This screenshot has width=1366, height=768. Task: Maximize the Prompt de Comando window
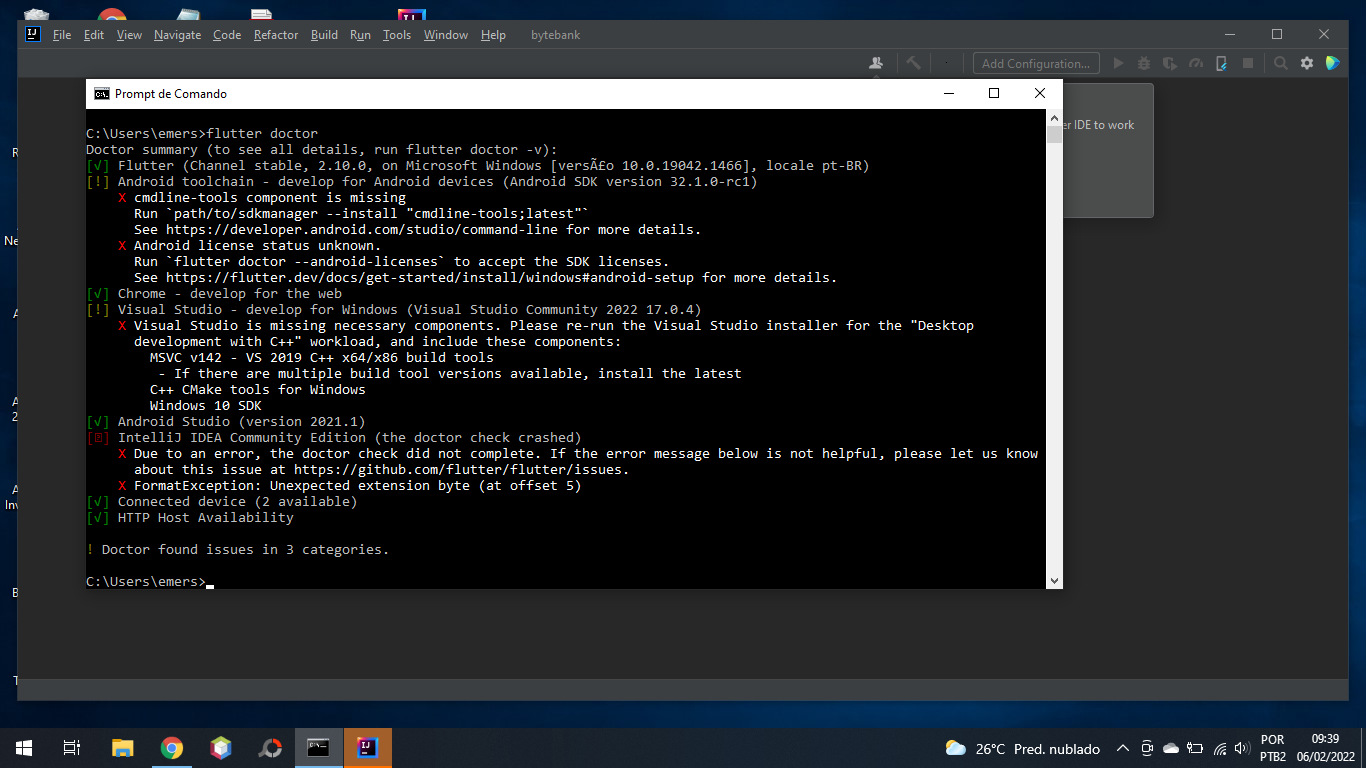pos(993,93)
